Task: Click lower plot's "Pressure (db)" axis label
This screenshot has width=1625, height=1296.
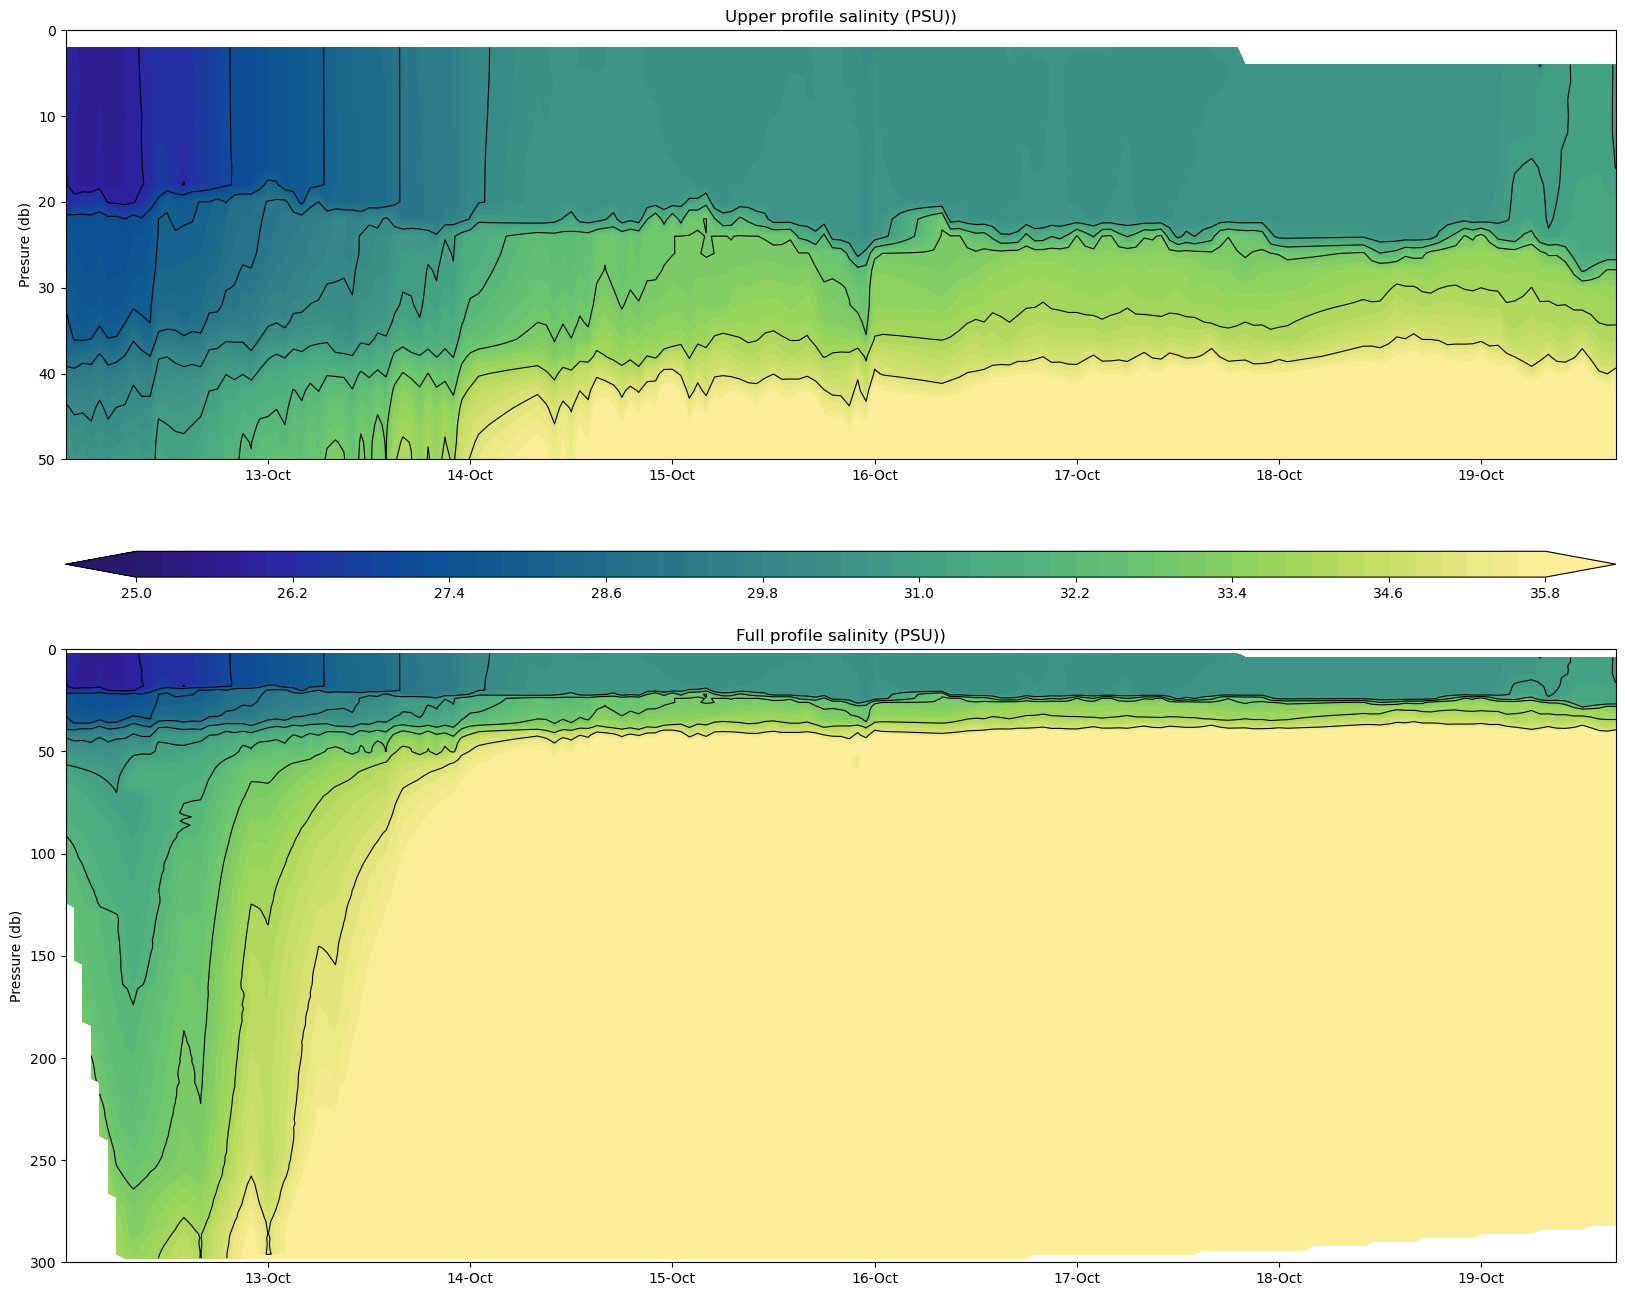Action: coord(16,956)
